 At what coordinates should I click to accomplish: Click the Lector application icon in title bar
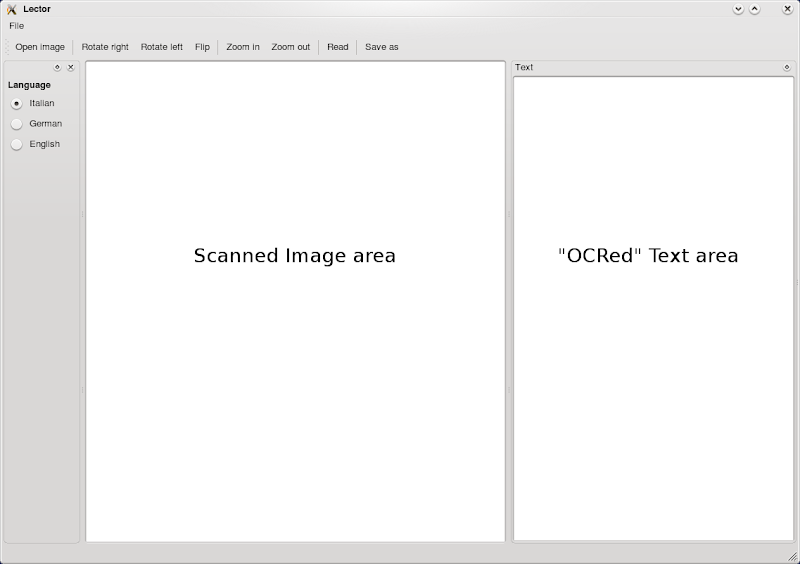(x=12, y=9)
